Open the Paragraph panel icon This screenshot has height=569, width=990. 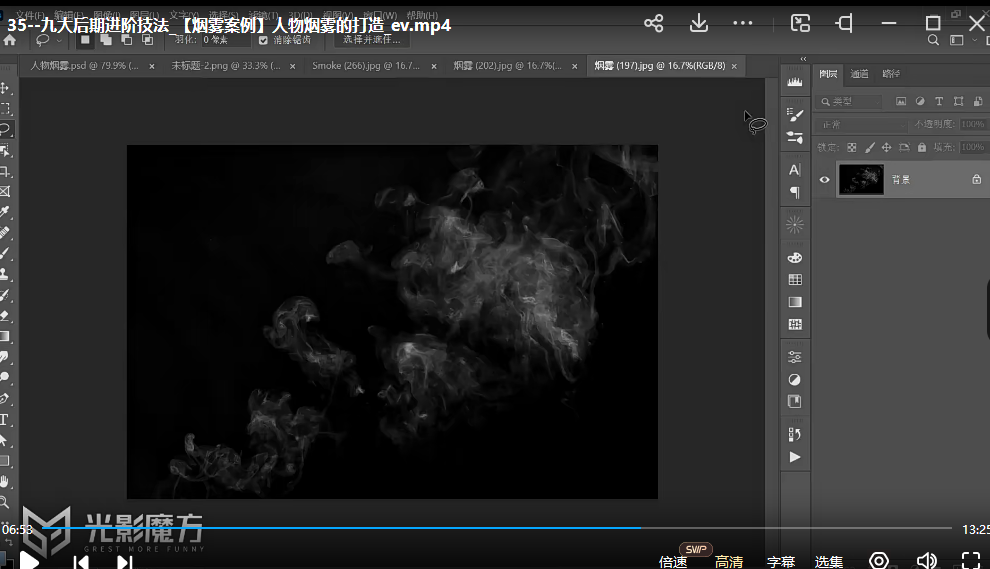point(795,192)
